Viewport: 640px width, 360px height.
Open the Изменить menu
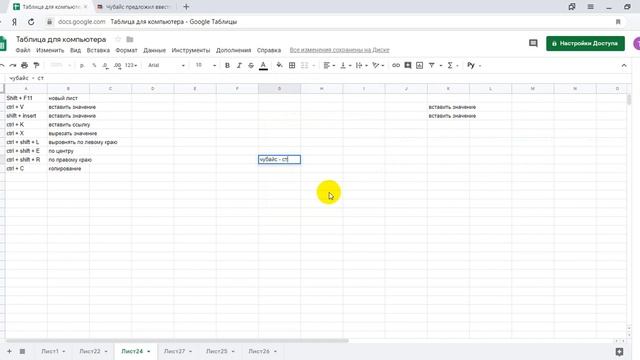pyautogui.click(x=50, y=50)
